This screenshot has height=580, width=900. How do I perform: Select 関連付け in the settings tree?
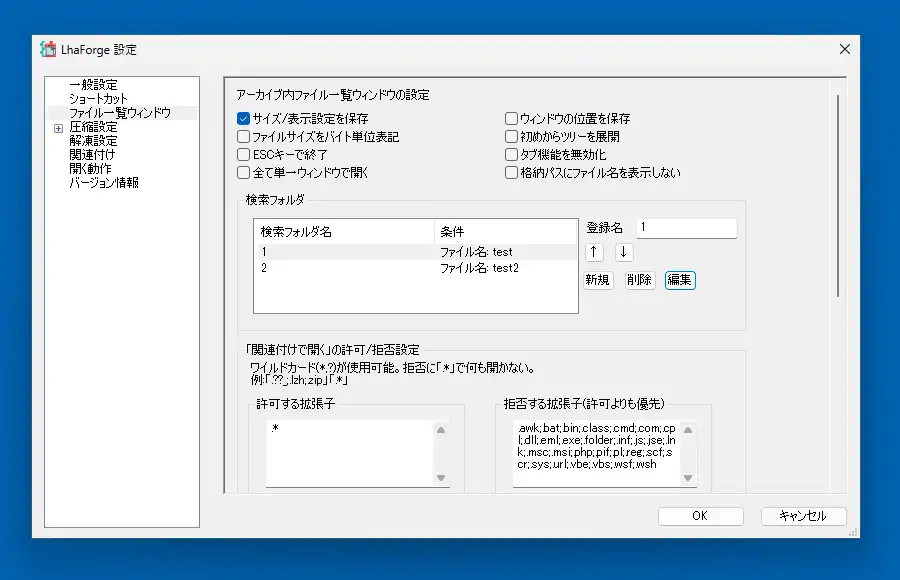click(92, 154)
